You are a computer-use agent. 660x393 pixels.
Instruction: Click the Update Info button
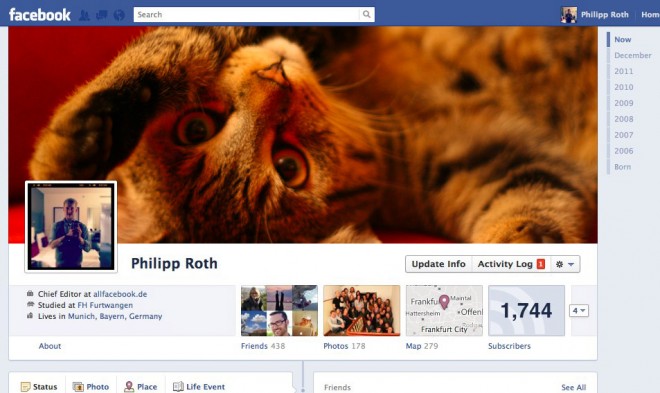pyautogui.click(x=439, y=264)
